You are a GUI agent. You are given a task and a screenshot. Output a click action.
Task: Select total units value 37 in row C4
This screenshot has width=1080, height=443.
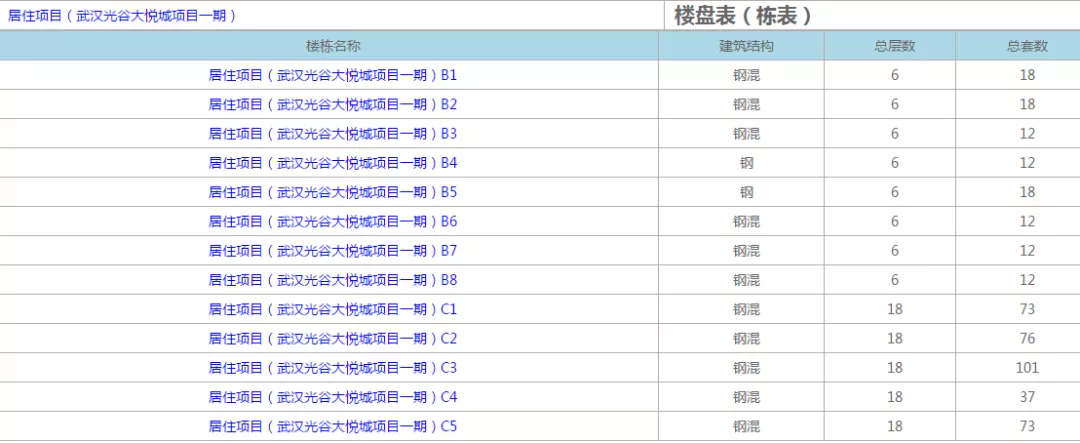tap(1027, 397)
